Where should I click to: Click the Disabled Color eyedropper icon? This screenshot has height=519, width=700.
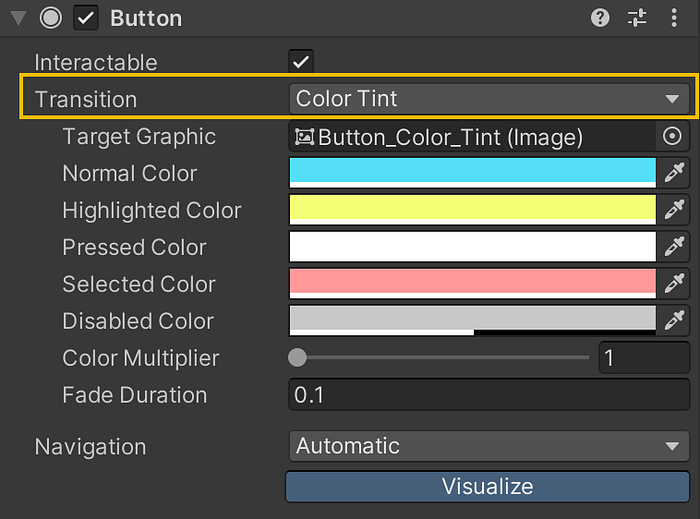(675, 321)
